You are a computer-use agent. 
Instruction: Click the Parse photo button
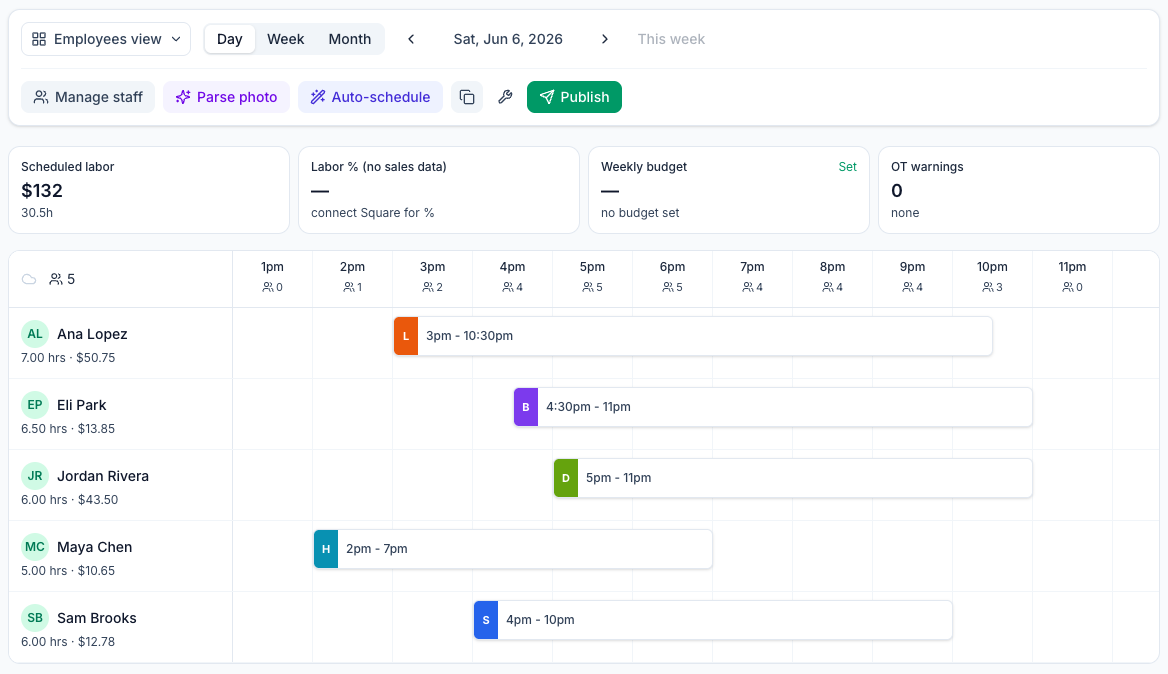click(x=226, y=97)
